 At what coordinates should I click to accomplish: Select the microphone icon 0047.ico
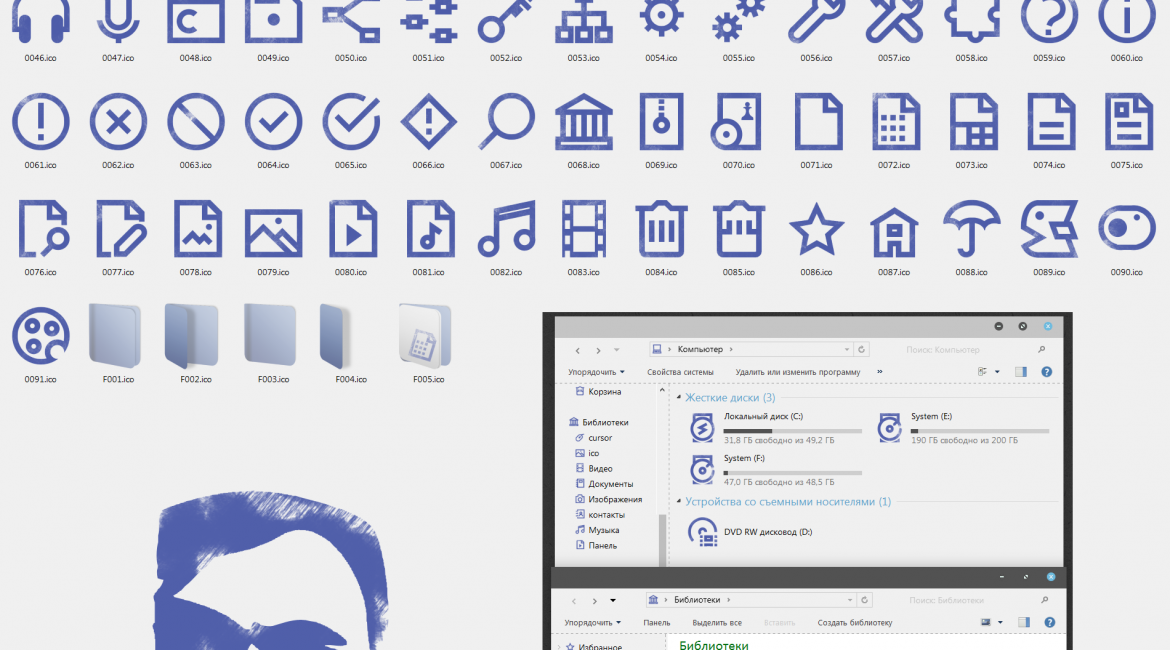pyautogui.click(x=118, y=21)
